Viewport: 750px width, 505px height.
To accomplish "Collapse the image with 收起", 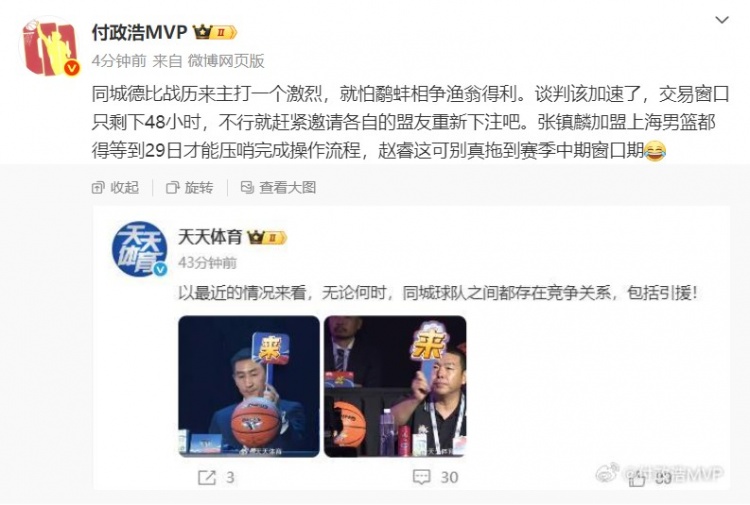I will coord(115,187).
